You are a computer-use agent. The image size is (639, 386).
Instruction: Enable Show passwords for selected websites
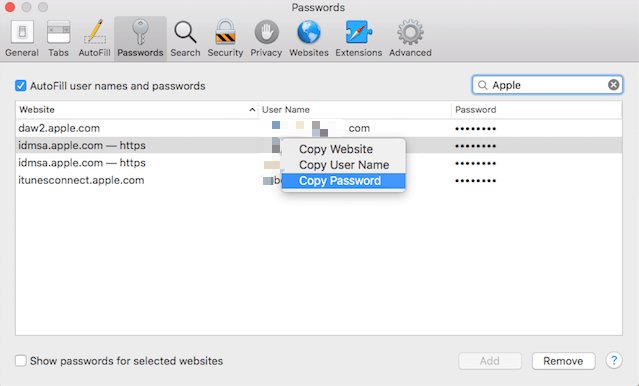click(x=20, y=361)
